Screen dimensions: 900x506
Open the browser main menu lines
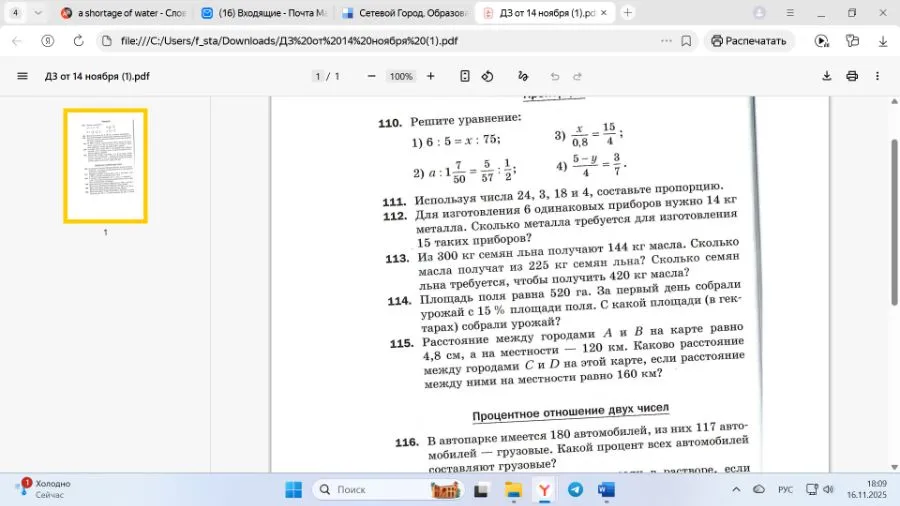(790, 13)
